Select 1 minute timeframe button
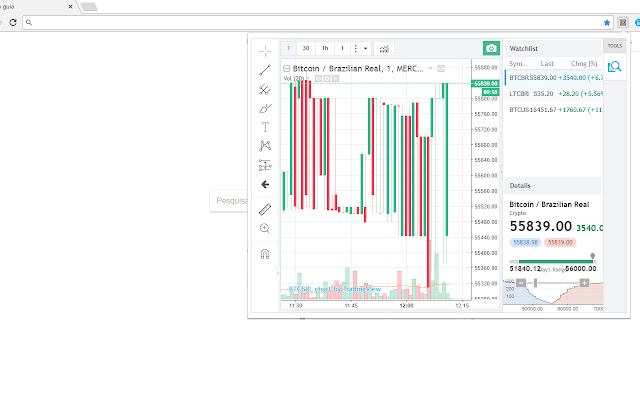The height and width of the screenshot is (400, 640). point(289,48)
